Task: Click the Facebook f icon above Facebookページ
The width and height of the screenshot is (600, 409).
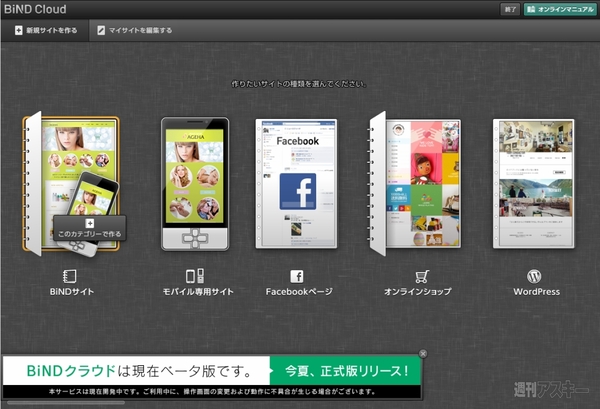Action: (x=297, y=276)
